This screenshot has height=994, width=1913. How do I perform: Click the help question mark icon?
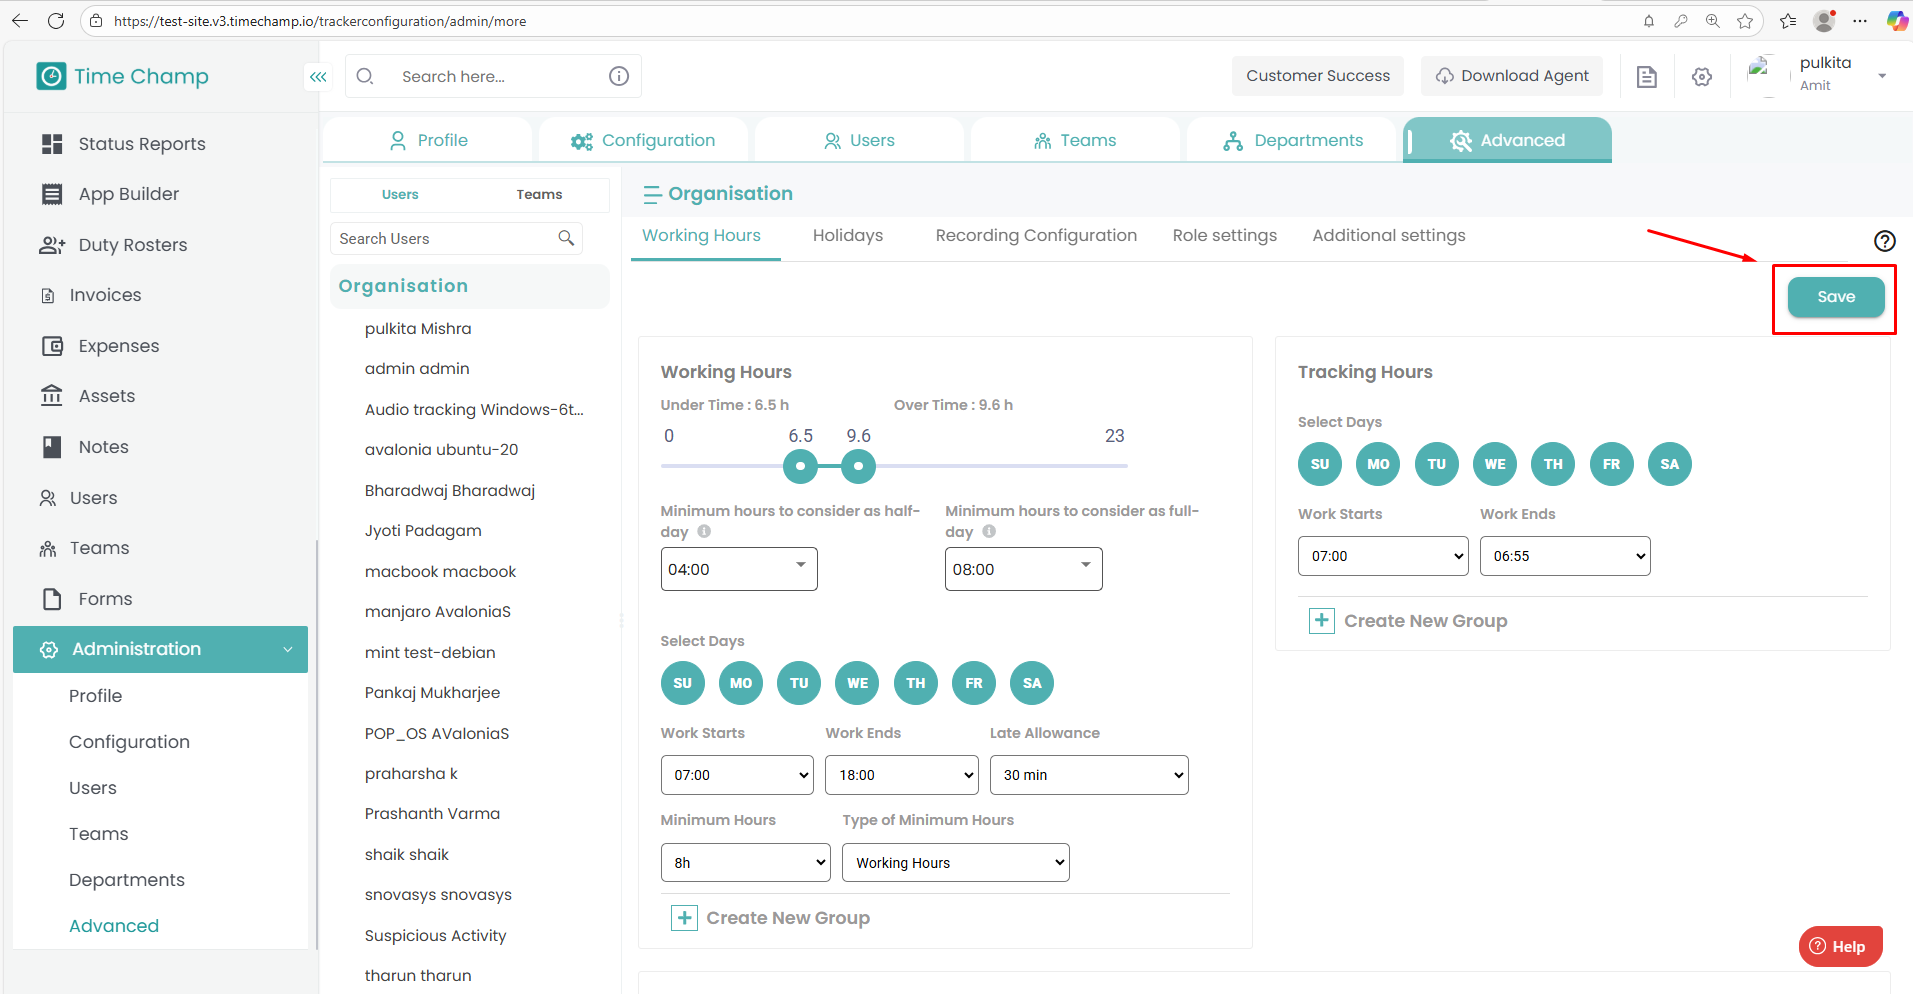click(x=1884, y=241)
